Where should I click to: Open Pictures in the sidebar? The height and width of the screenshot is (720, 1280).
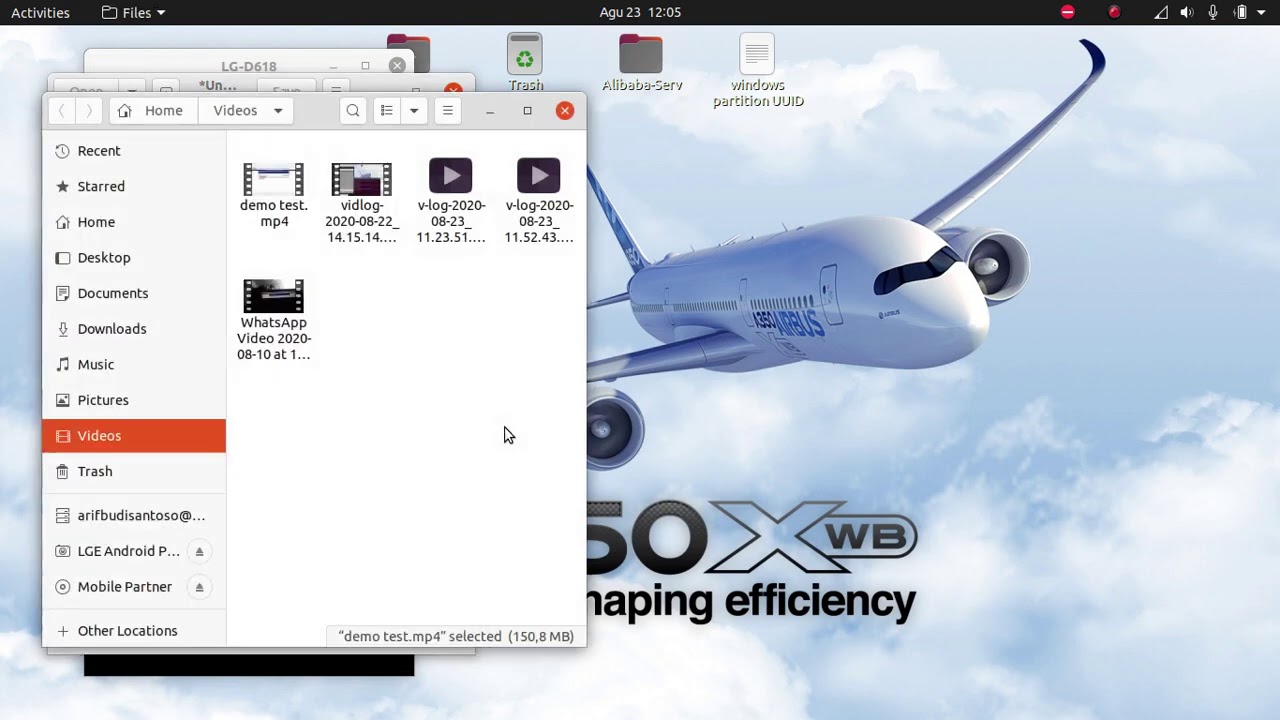click(134, 400)
